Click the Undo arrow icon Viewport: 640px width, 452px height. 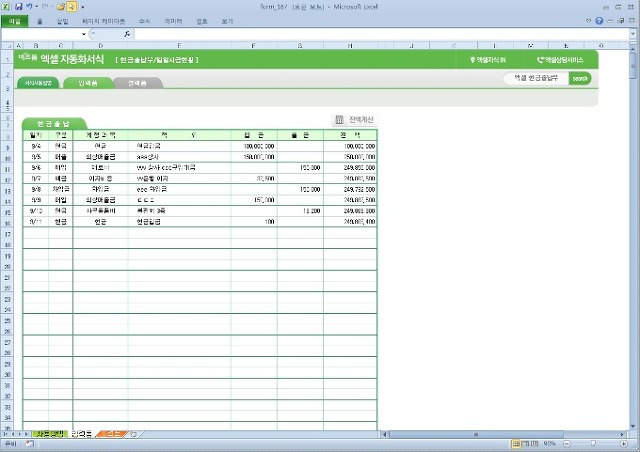point(29,7)
